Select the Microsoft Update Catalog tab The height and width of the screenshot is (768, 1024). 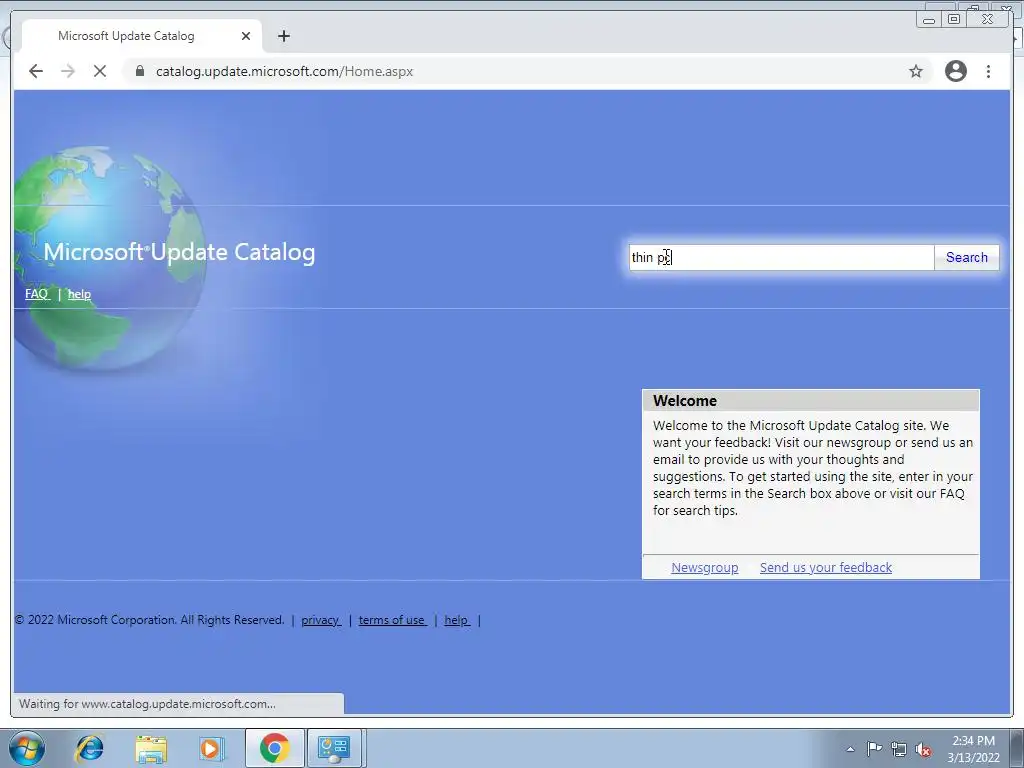coord(142,36)
